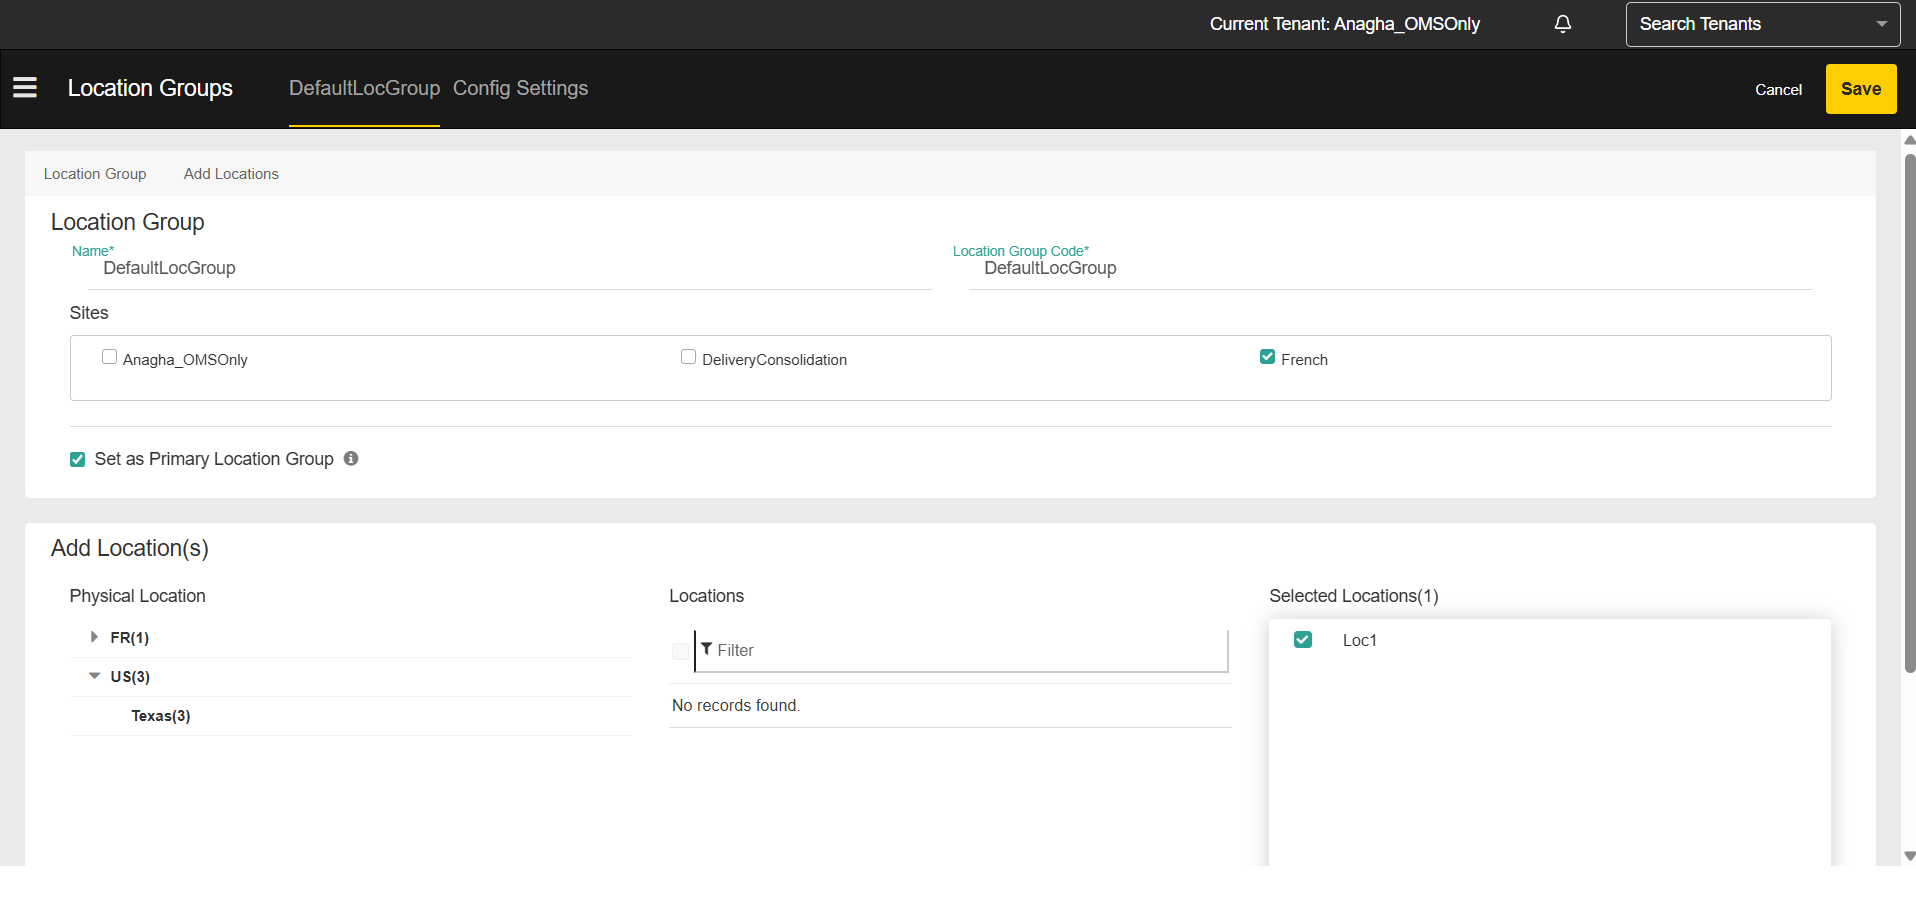The height and width of the screenshot is (908, 1916).
Task: Click the filter funnel icon in Locations
Action: (x=707, y=649)
